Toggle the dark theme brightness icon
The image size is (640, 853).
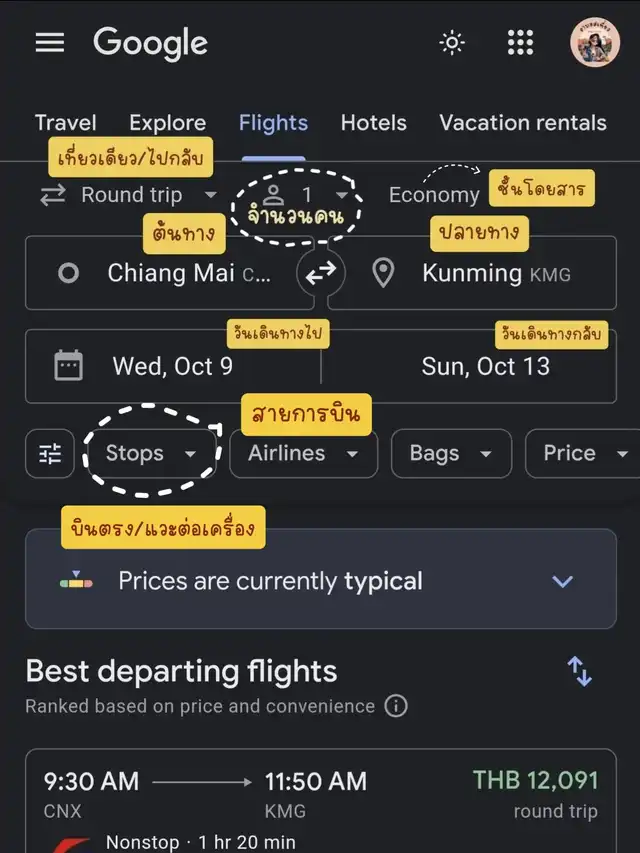click(x=452, y=43)
